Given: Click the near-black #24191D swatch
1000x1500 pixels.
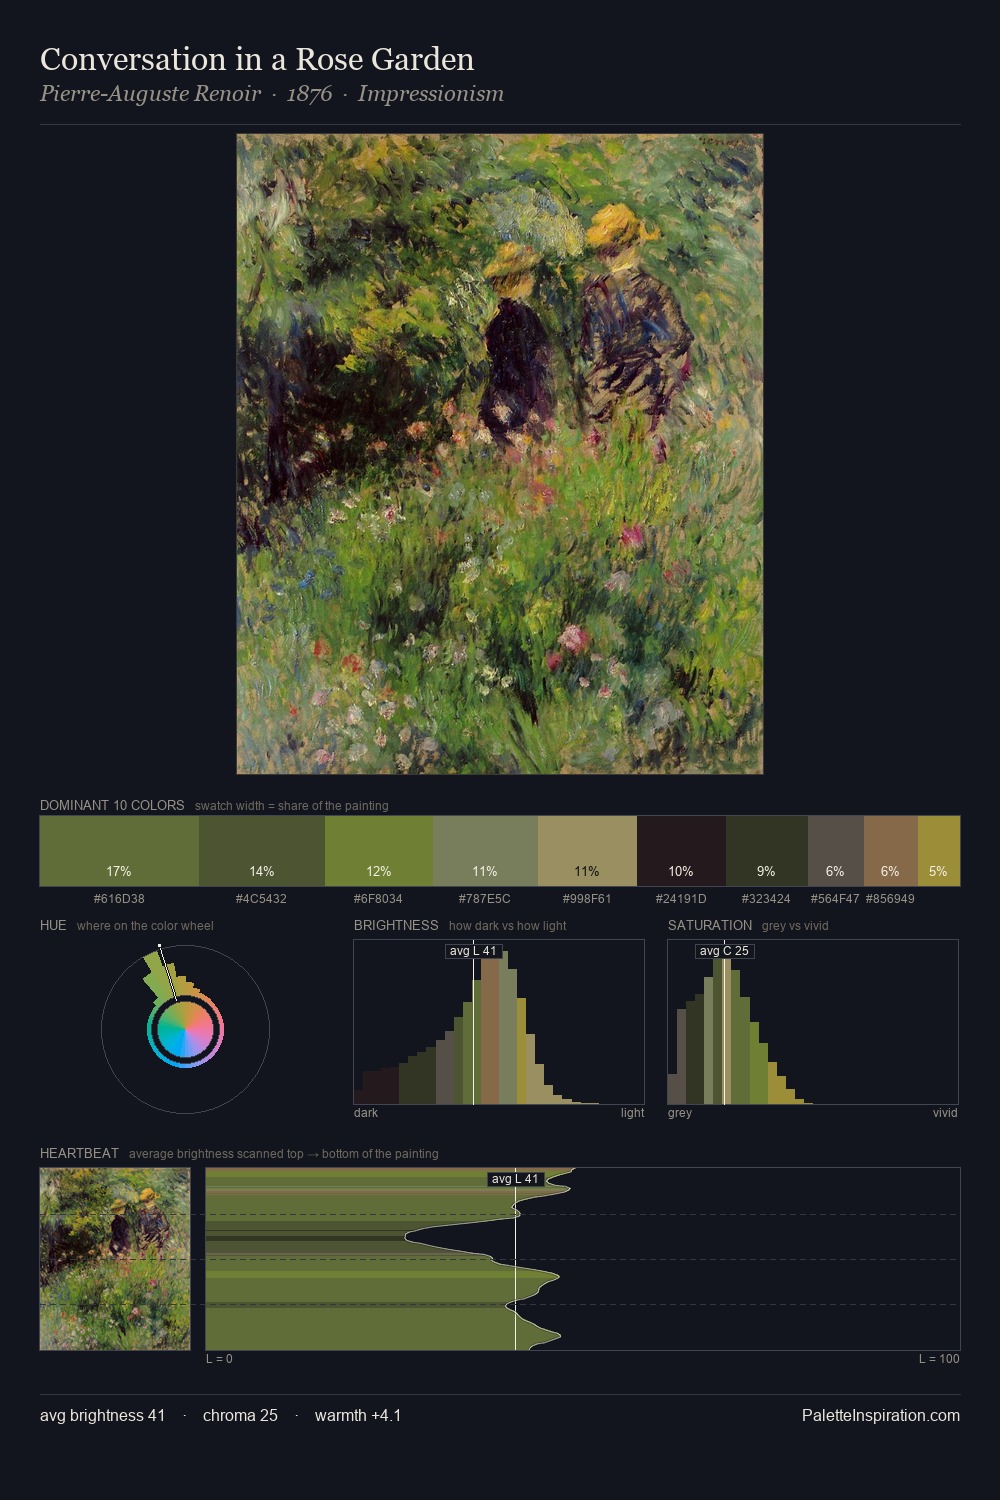Looking at the screenshot, I should click(x=681, y=851).
